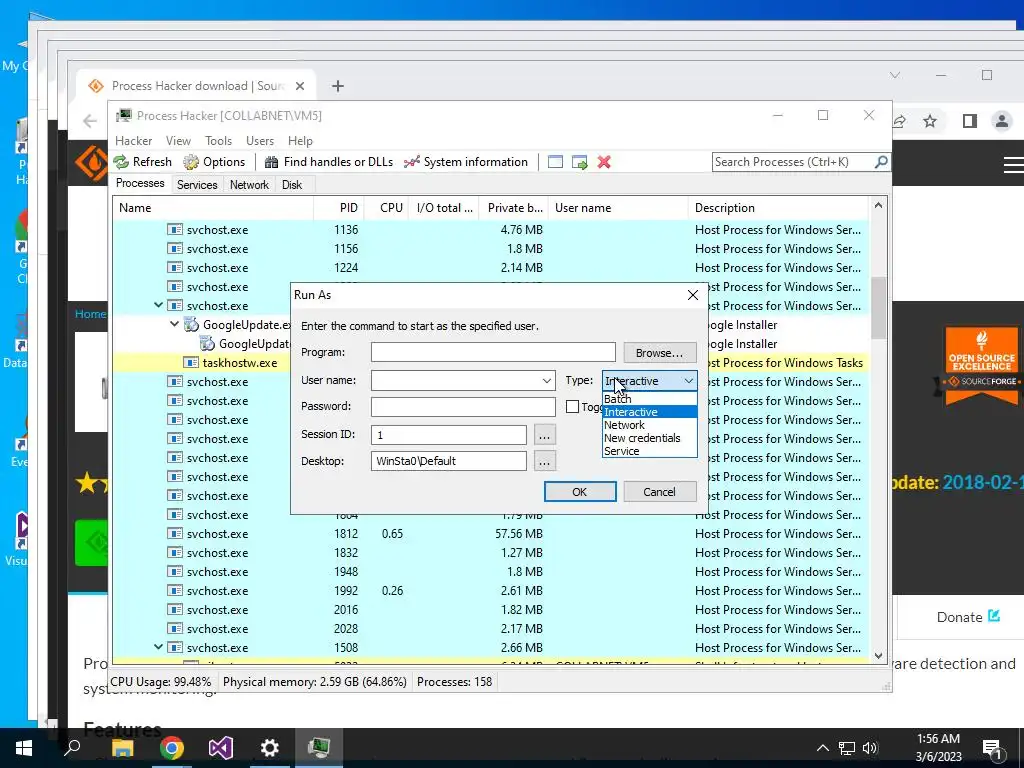The image size is (1024, 768).
Task: Confirm Run As with OK
Action: click(580, 492)
